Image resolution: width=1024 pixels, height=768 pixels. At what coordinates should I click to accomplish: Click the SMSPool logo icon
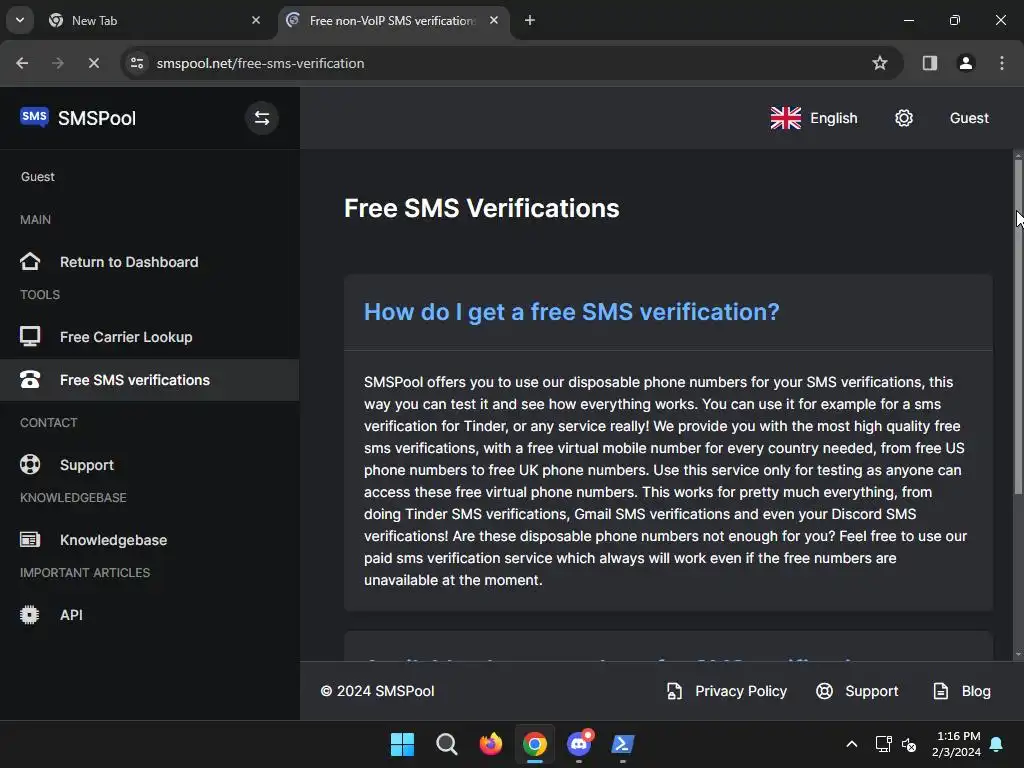[34, 118]
